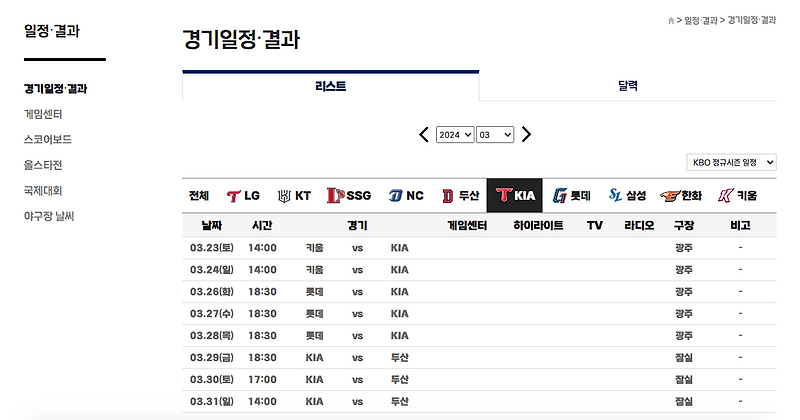Select the 03.28(목) date cell
Image resolution: width=800 pixels, height=420 pixels.
pos(212,336)
